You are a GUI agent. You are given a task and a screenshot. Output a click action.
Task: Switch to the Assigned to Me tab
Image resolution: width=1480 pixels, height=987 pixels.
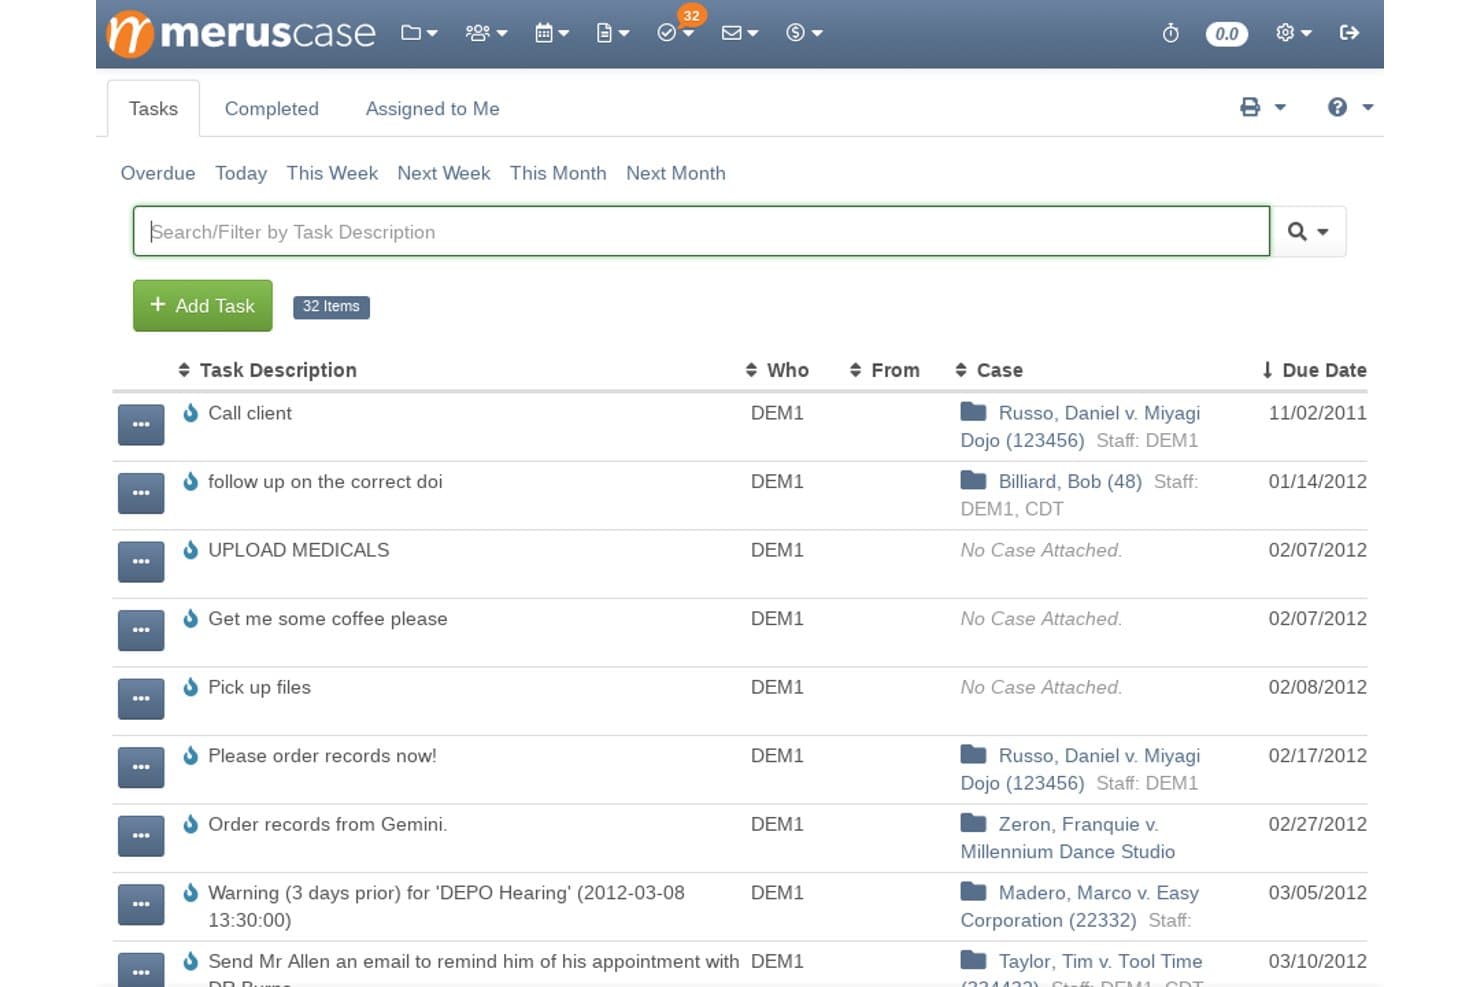pyautogui.click(x=432, y=108)
